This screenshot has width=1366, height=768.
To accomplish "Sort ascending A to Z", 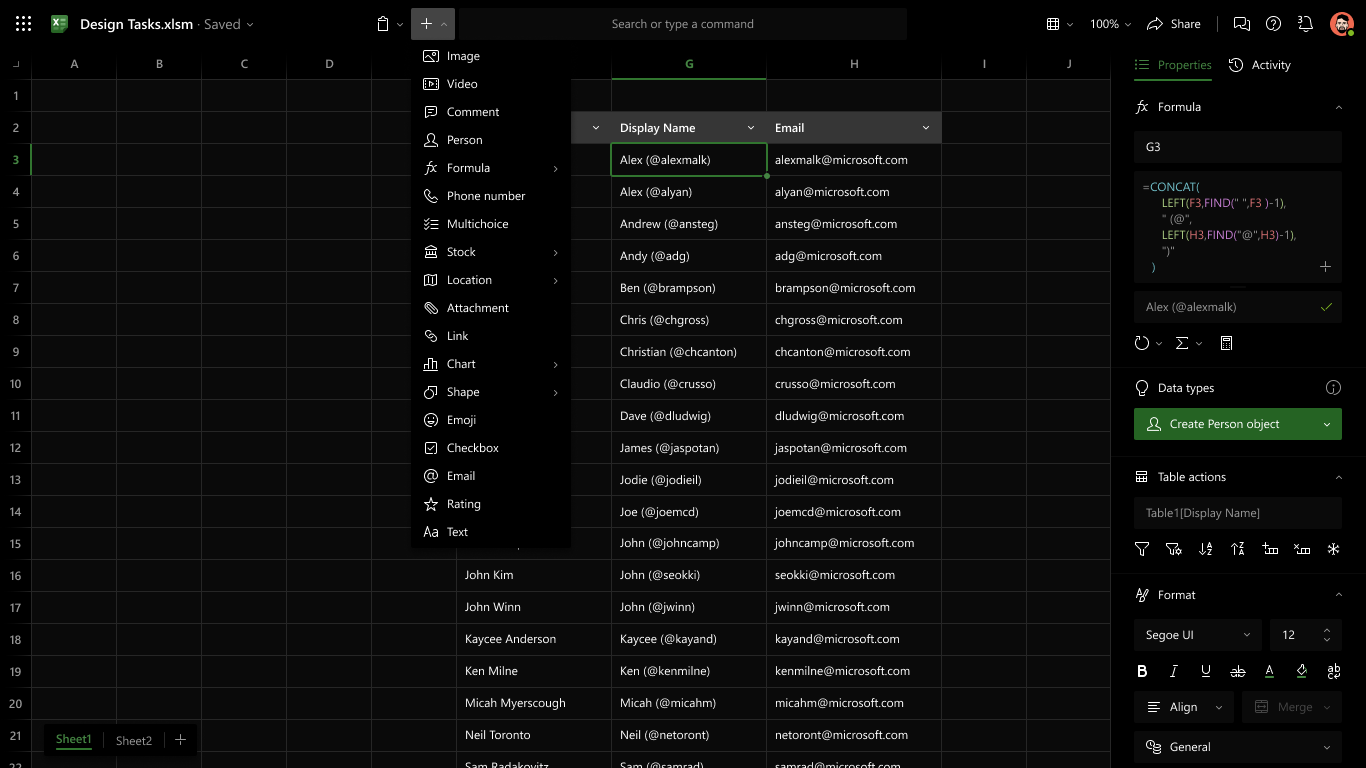I will (1206, 549).
